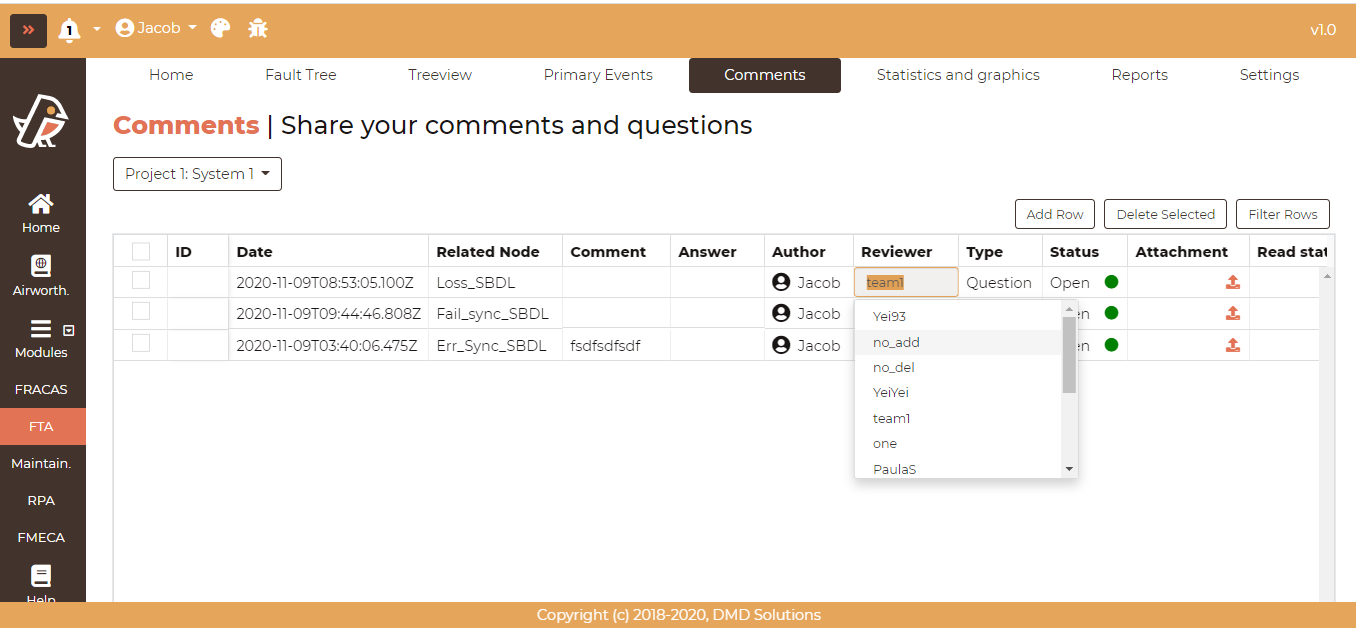Open the Project 1: System 1 dropdown
Screen dimensions: 1356x628
(x=197, y=174)
